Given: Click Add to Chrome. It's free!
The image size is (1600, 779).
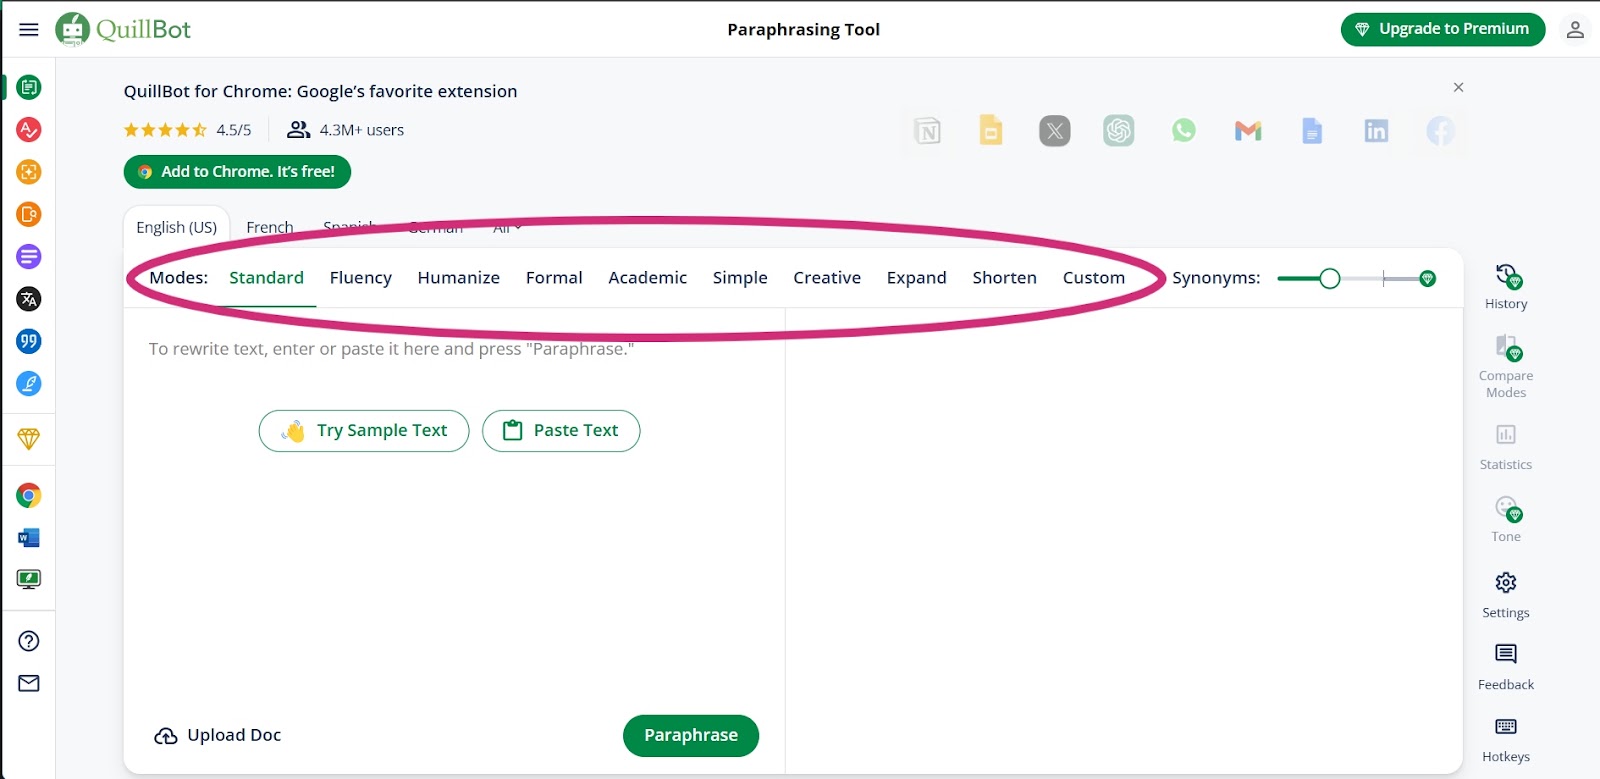Looking at the screenshot, I should click(x=237, y=172).
